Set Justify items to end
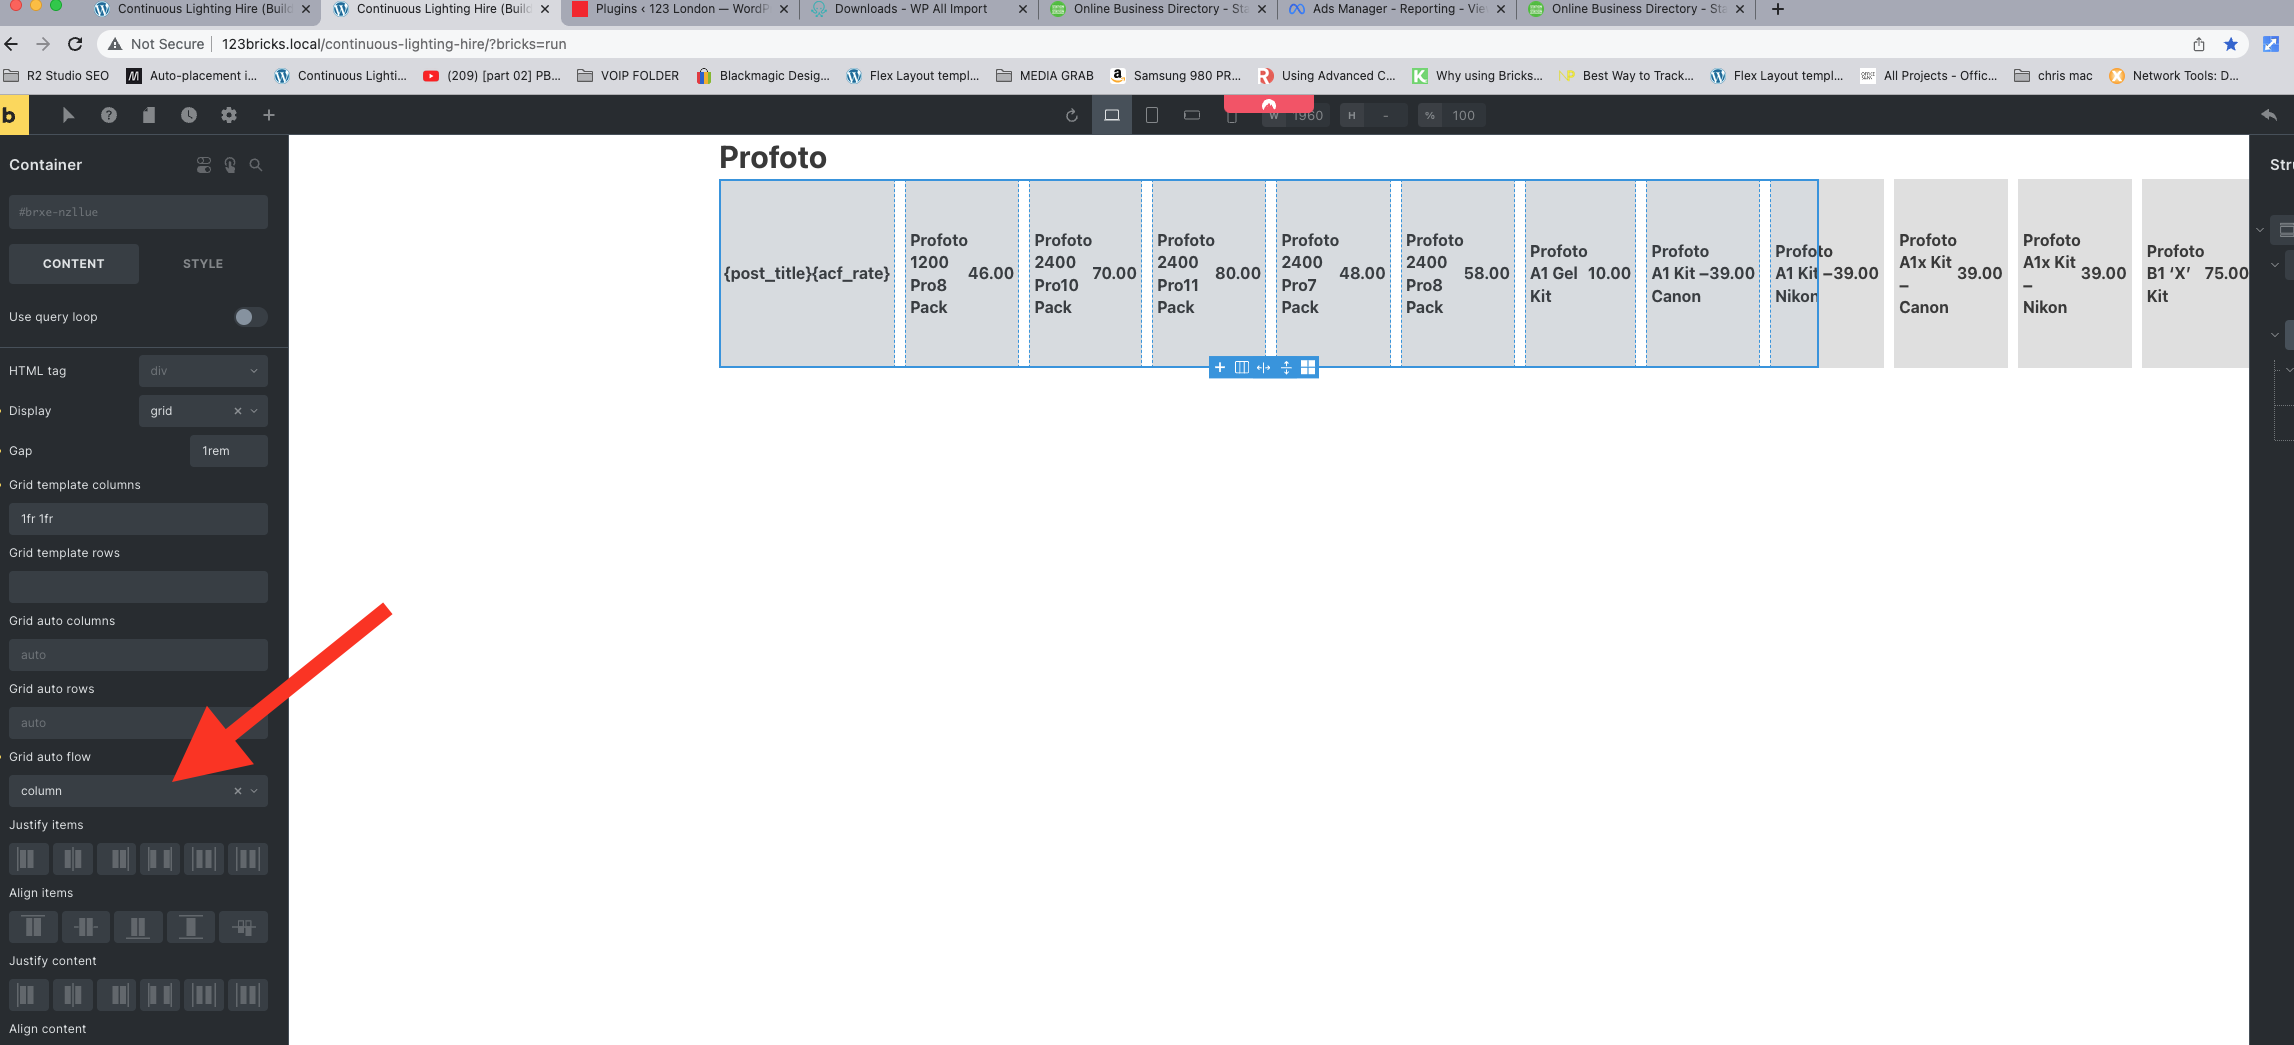2294x1045 pixels. pyautogui.click(x=116, y=859)
